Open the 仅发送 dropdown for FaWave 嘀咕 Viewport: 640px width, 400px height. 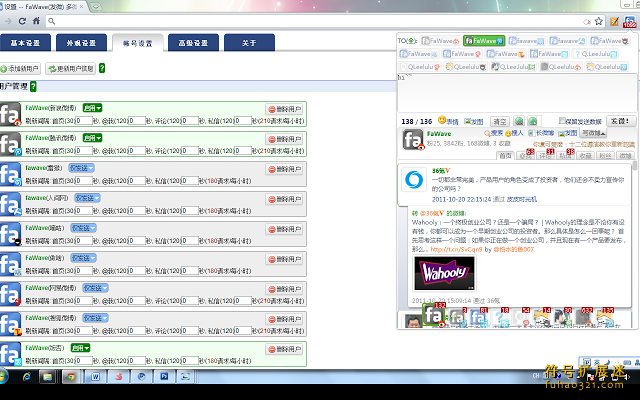(83, 228)
